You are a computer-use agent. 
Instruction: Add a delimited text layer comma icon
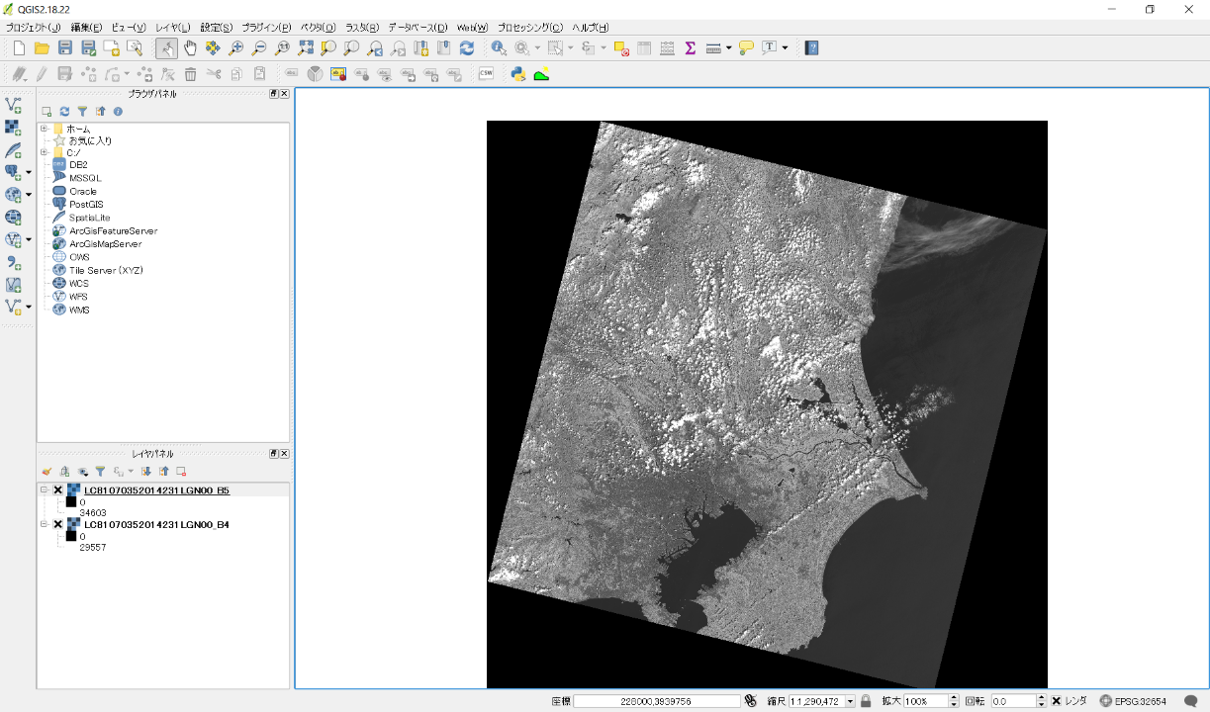click(13, 262)
